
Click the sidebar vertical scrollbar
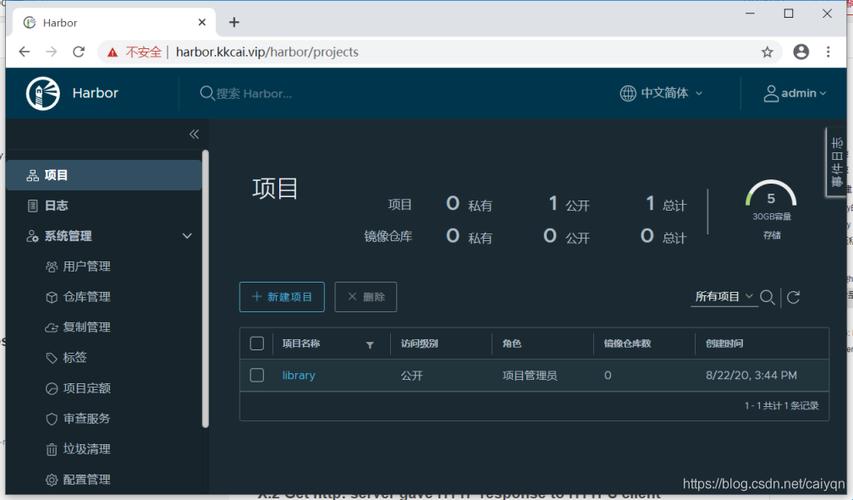coord(205,288)
